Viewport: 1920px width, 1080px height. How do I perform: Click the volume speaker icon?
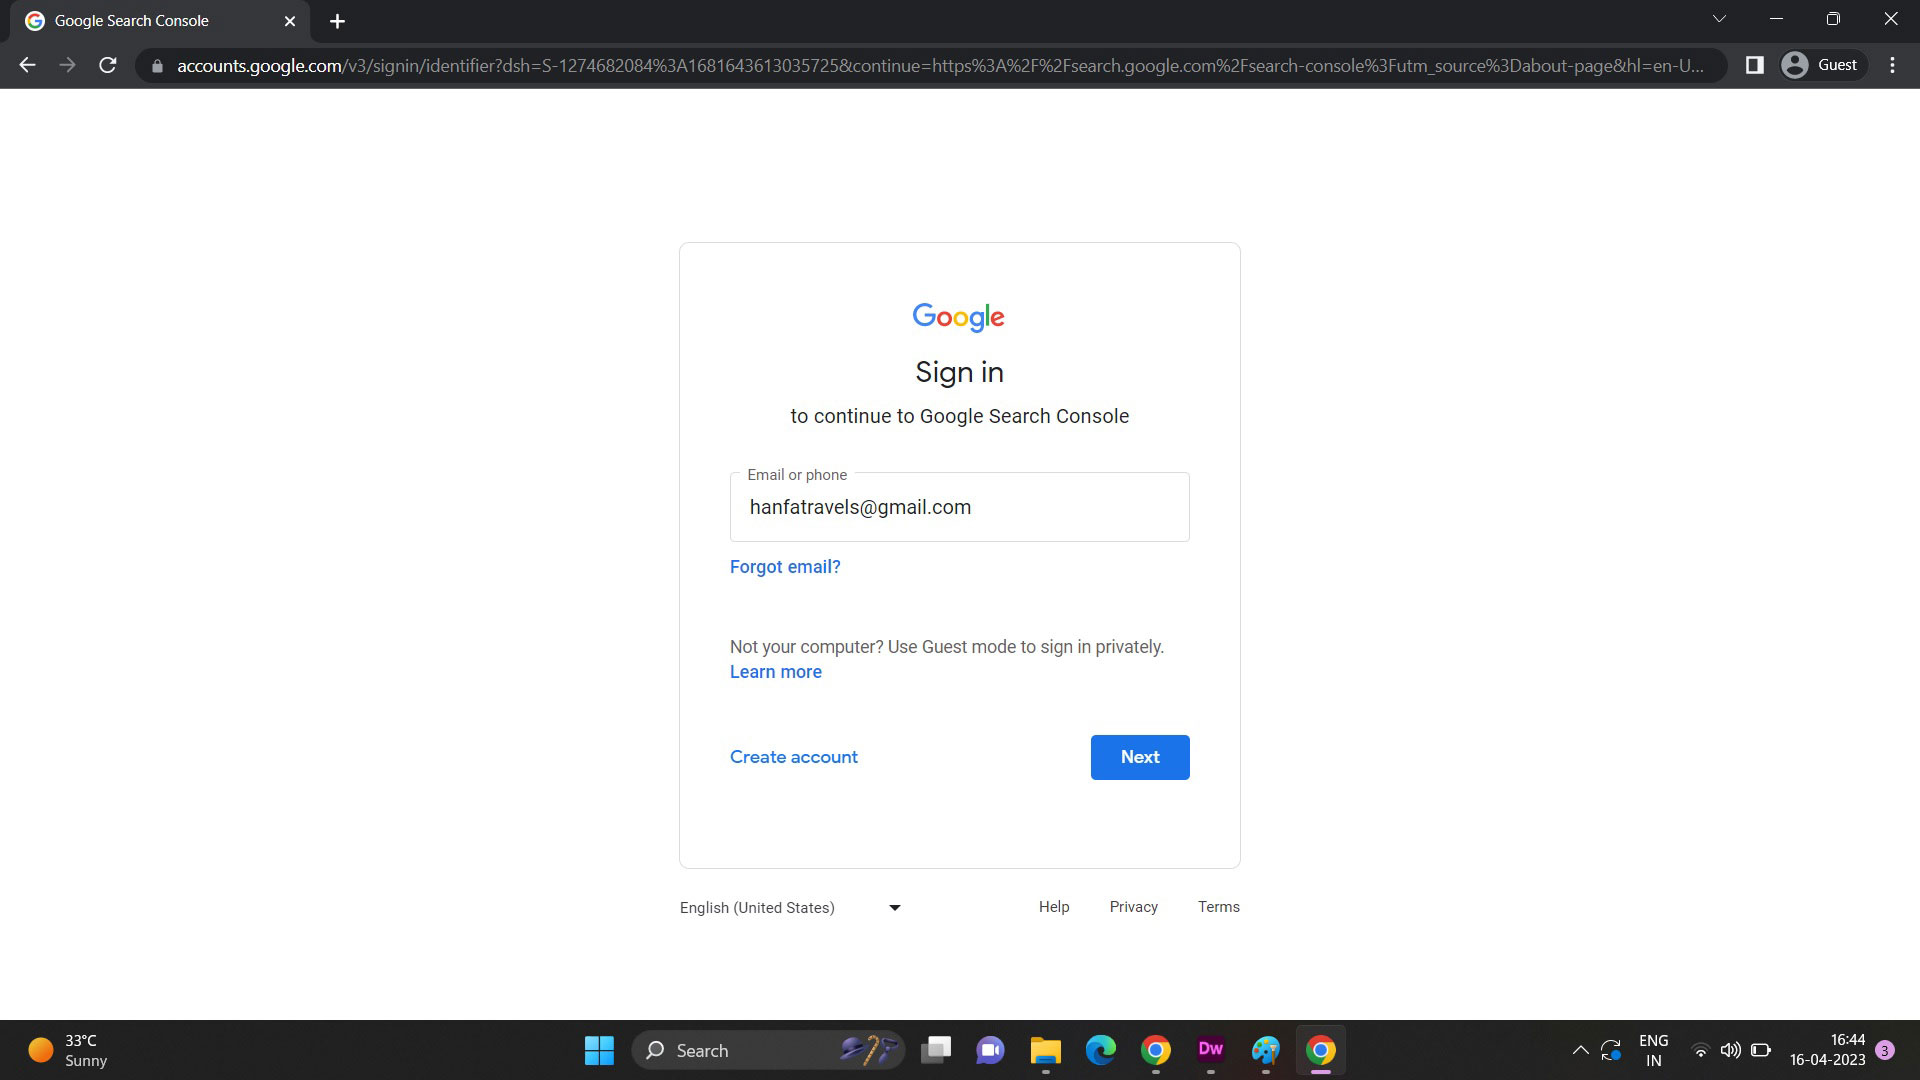[1730, 1050]
